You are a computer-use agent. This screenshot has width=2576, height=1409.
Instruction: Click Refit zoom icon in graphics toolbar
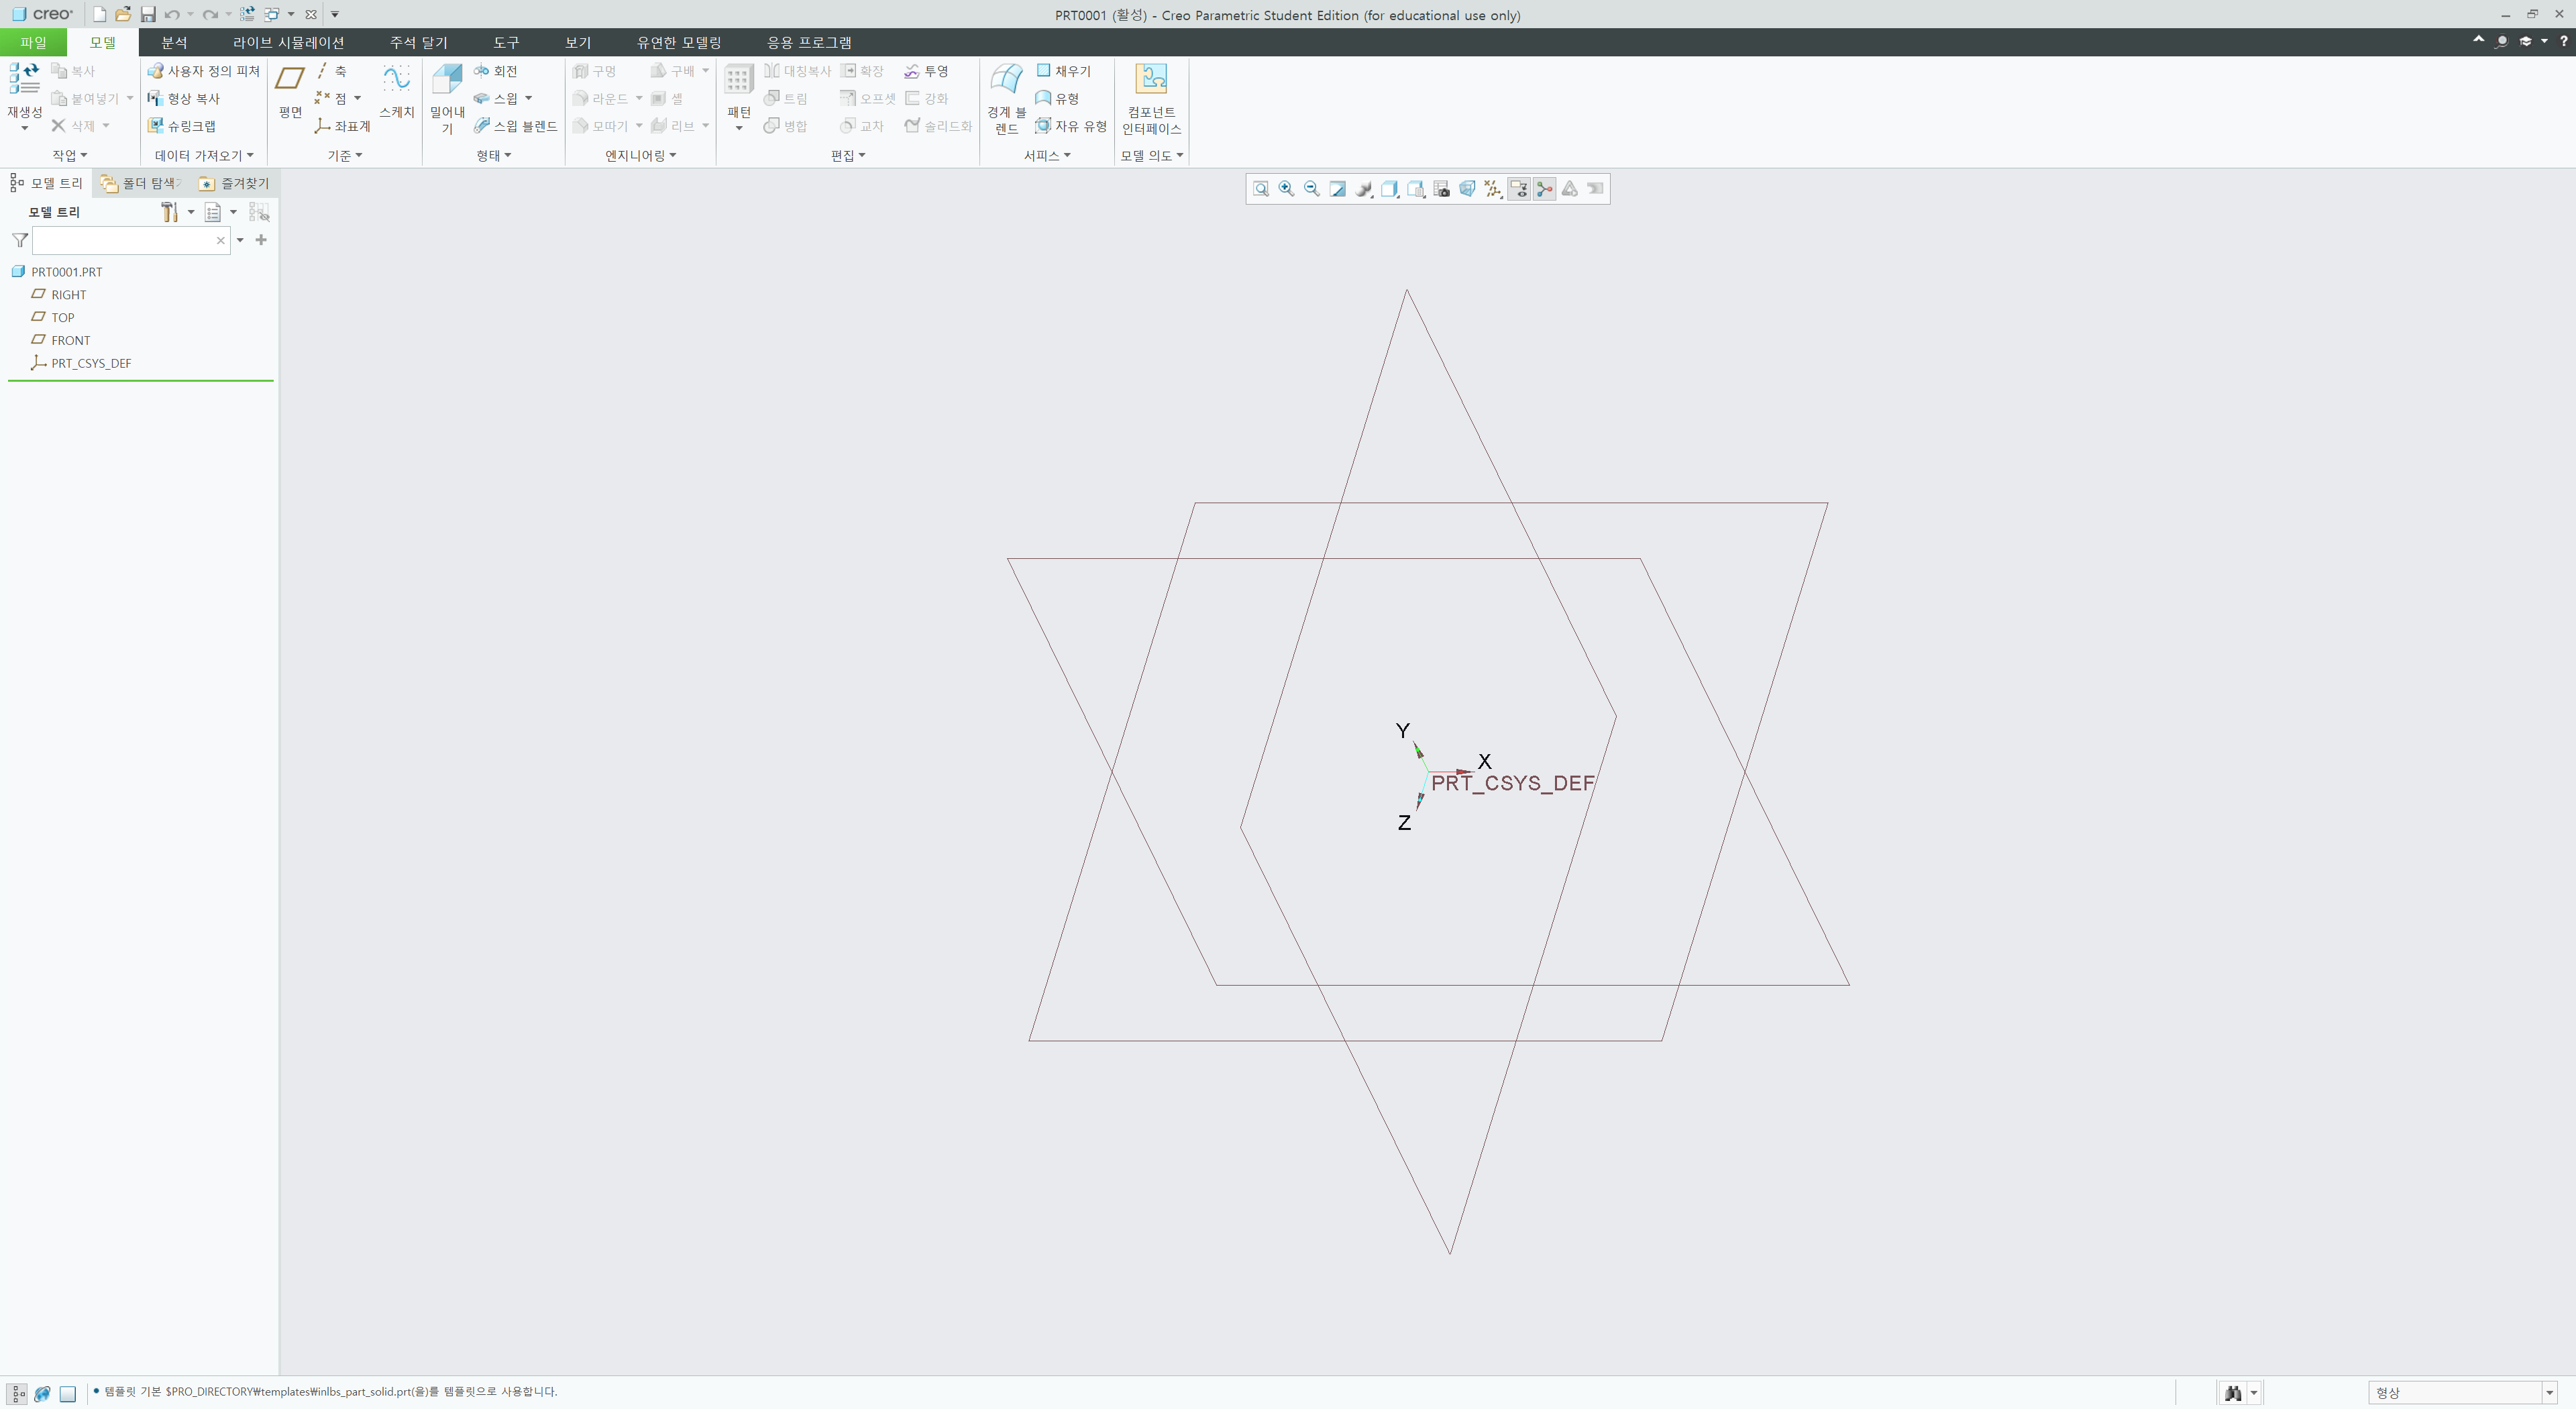tap(1261, 189)
